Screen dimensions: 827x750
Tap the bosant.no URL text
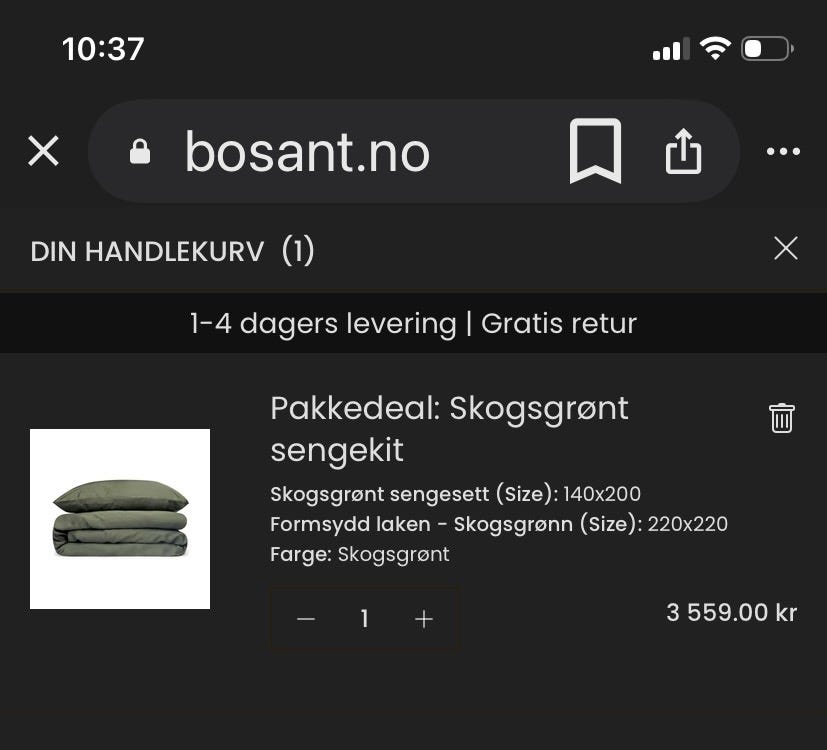307,152
